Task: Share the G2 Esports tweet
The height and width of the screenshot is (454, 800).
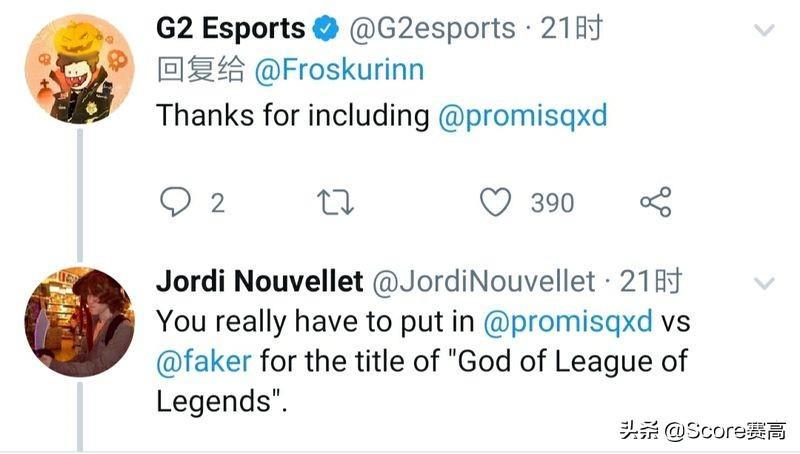Action: pyautogui.click(x=655, y=203)
